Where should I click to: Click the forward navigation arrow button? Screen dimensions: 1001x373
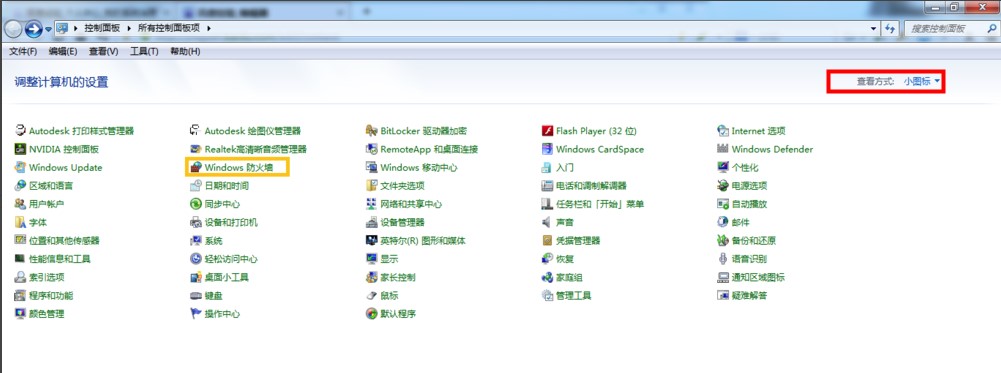coord(33,29)
